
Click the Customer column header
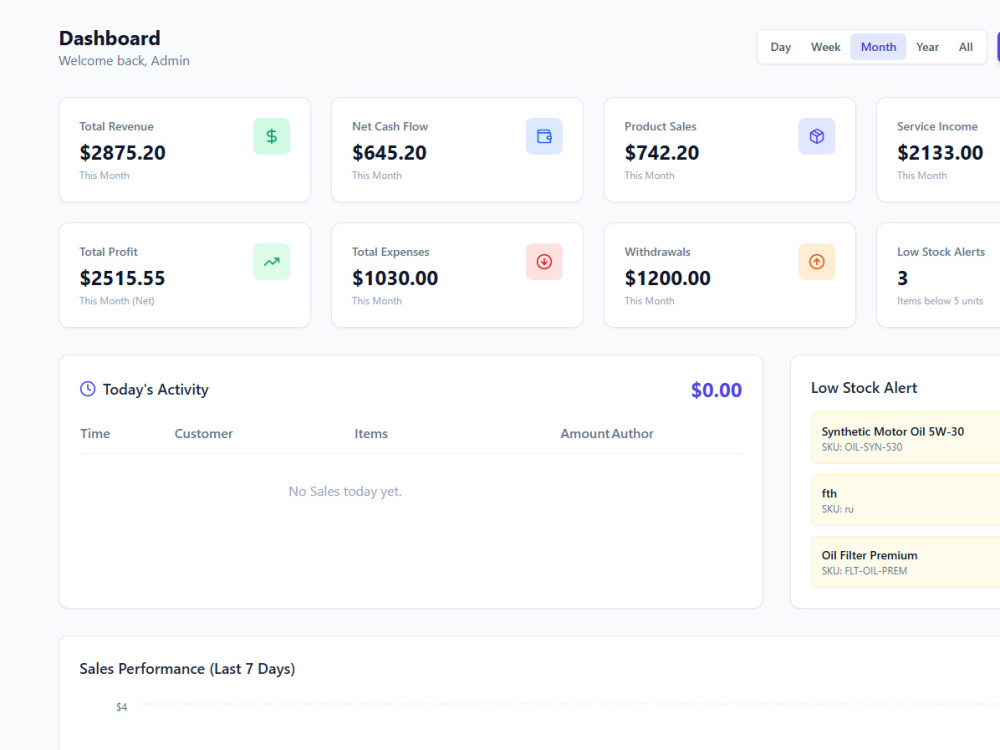203,434
